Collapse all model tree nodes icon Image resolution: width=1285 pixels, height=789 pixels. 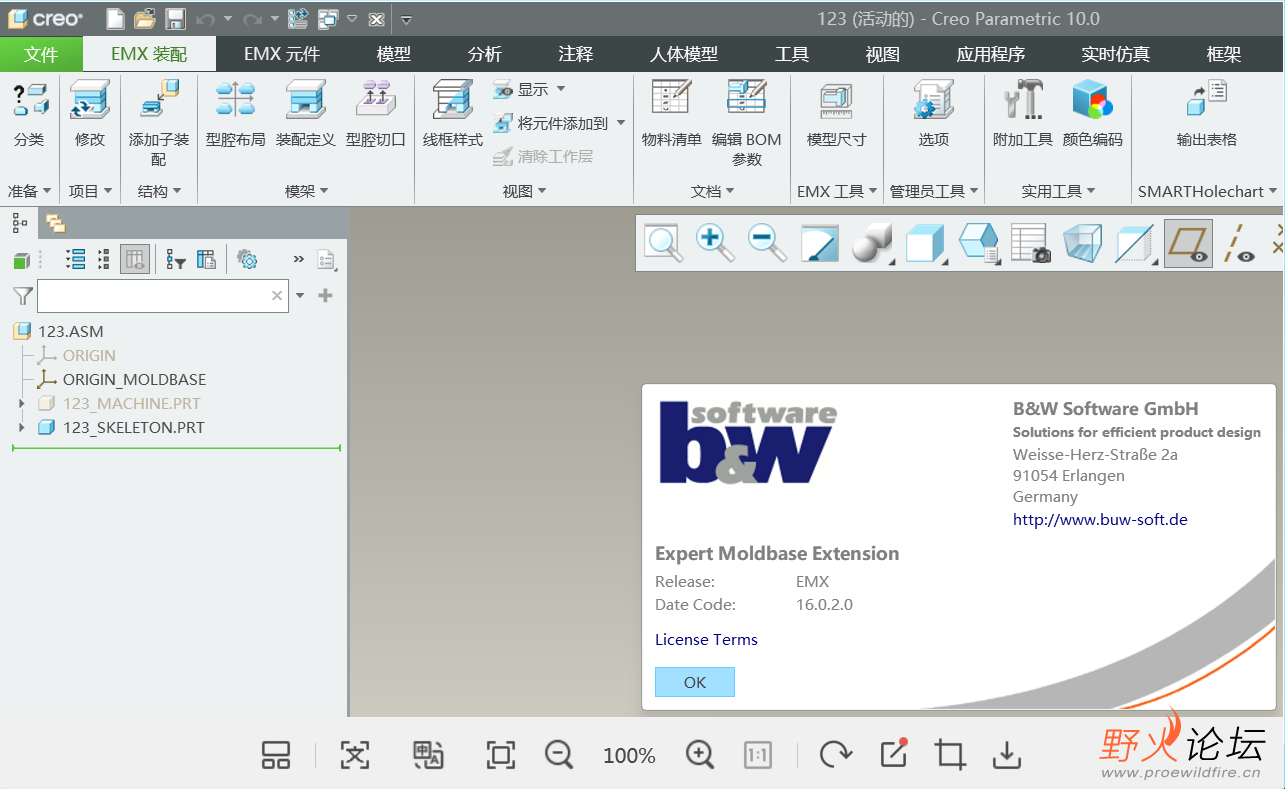pos(104,259)
